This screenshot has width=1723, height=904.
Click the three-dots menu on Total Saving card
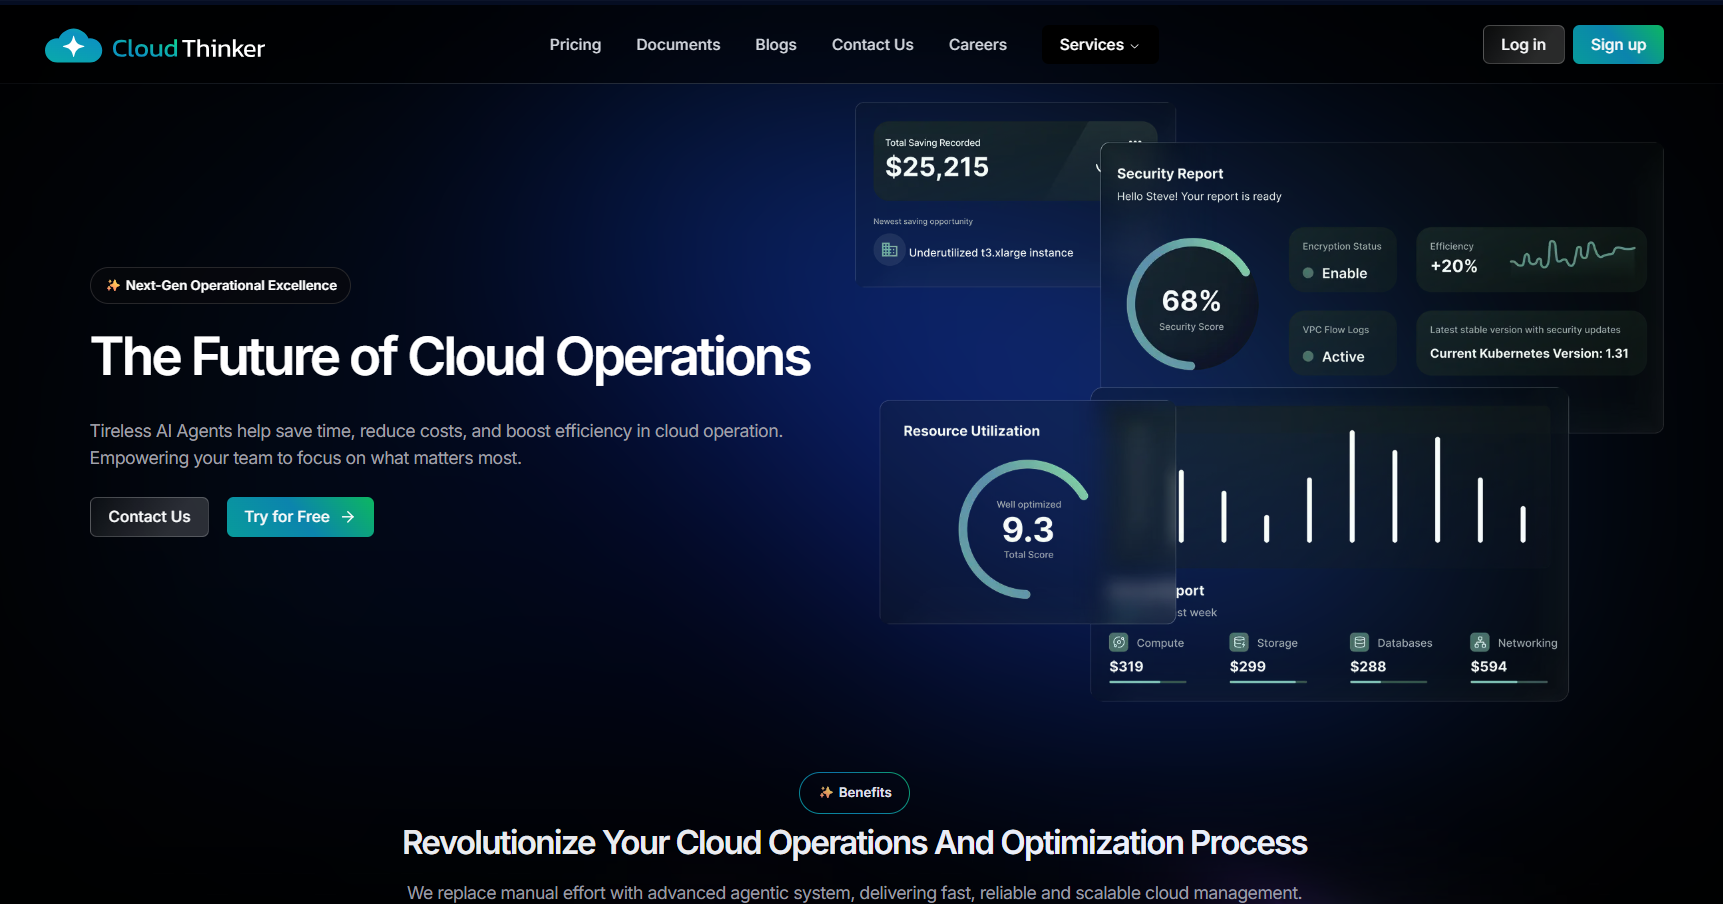[x=1135, y=141]
